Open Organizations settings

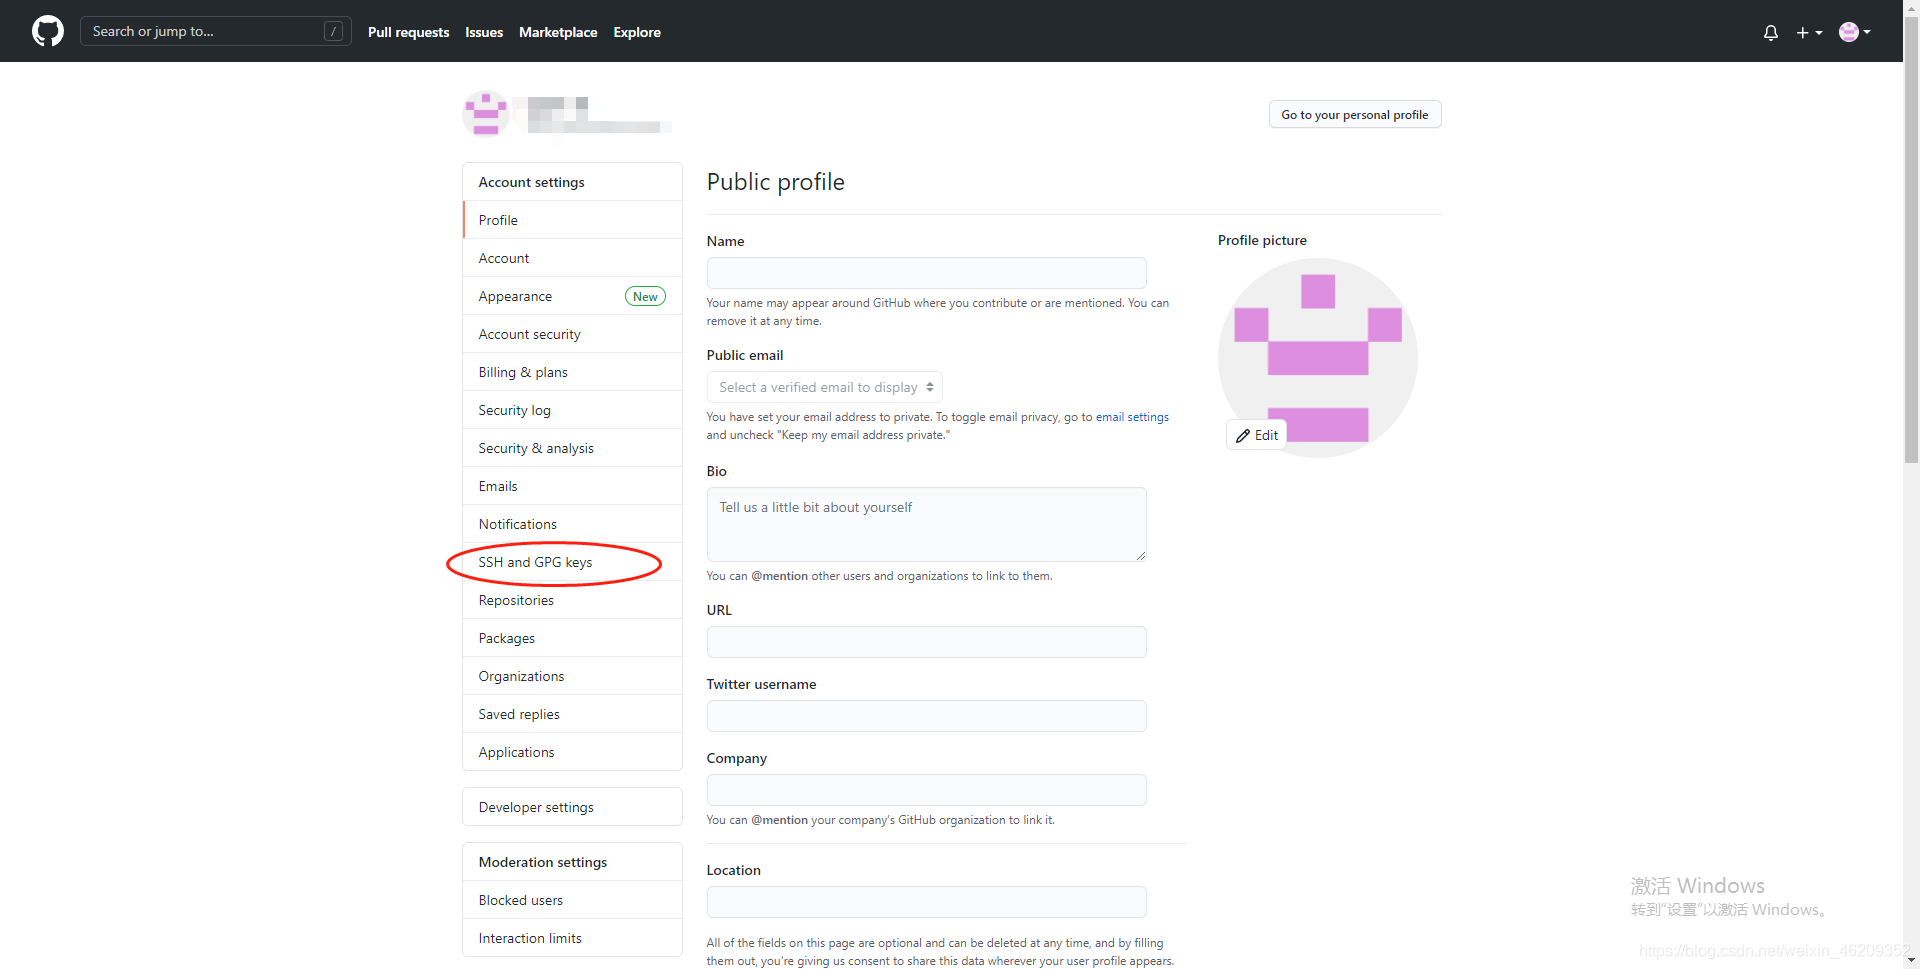[572, 676]
